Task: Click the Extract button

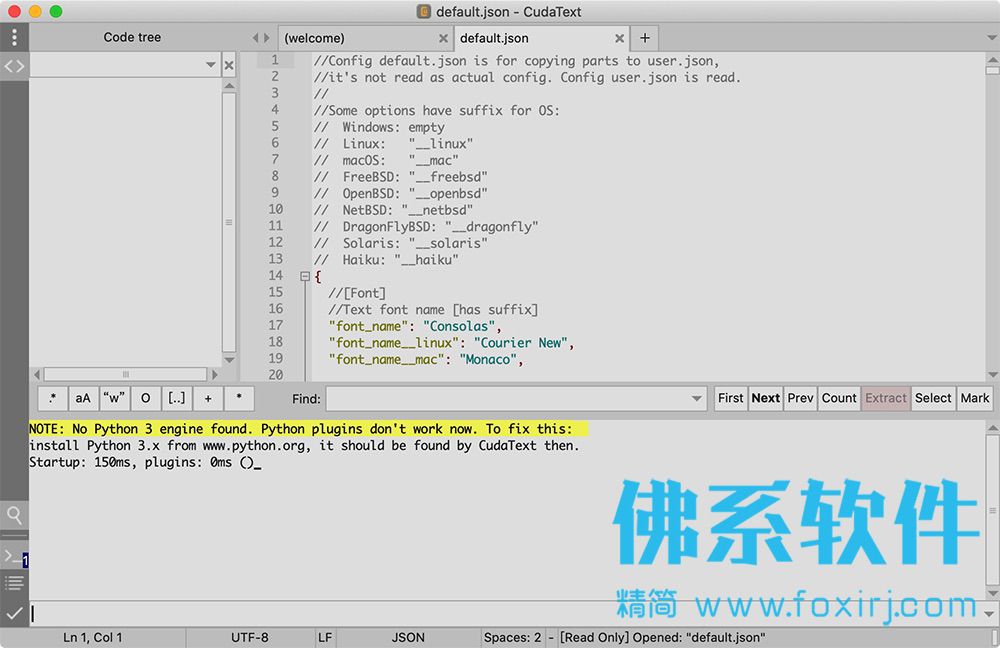Action: 886,398
